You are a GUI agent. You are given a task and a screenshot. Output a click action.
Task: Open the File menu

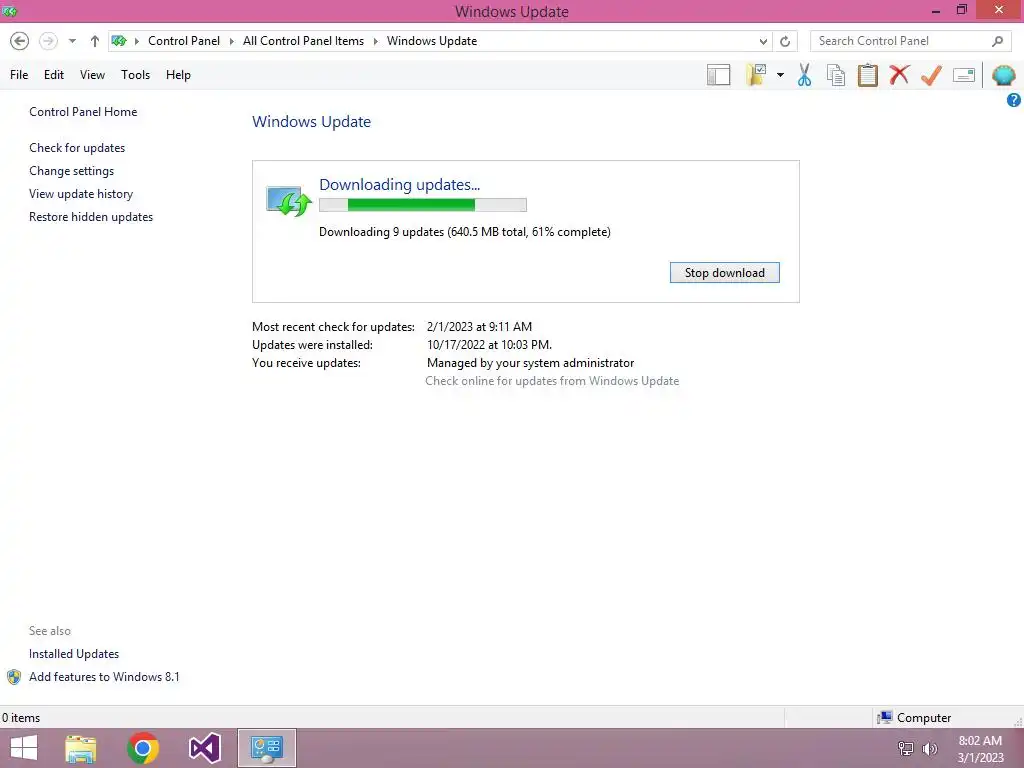(x=19, y=74)
